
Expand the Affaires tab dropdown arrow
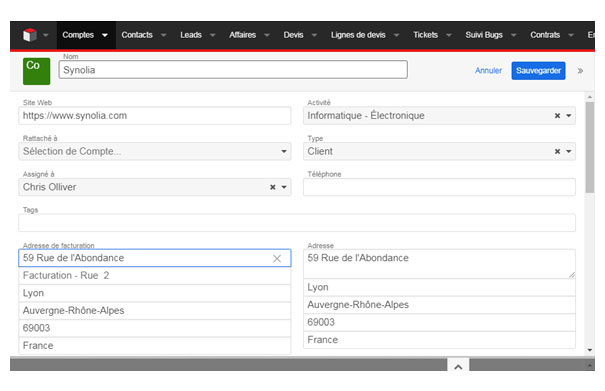click(x=267, y=35)
